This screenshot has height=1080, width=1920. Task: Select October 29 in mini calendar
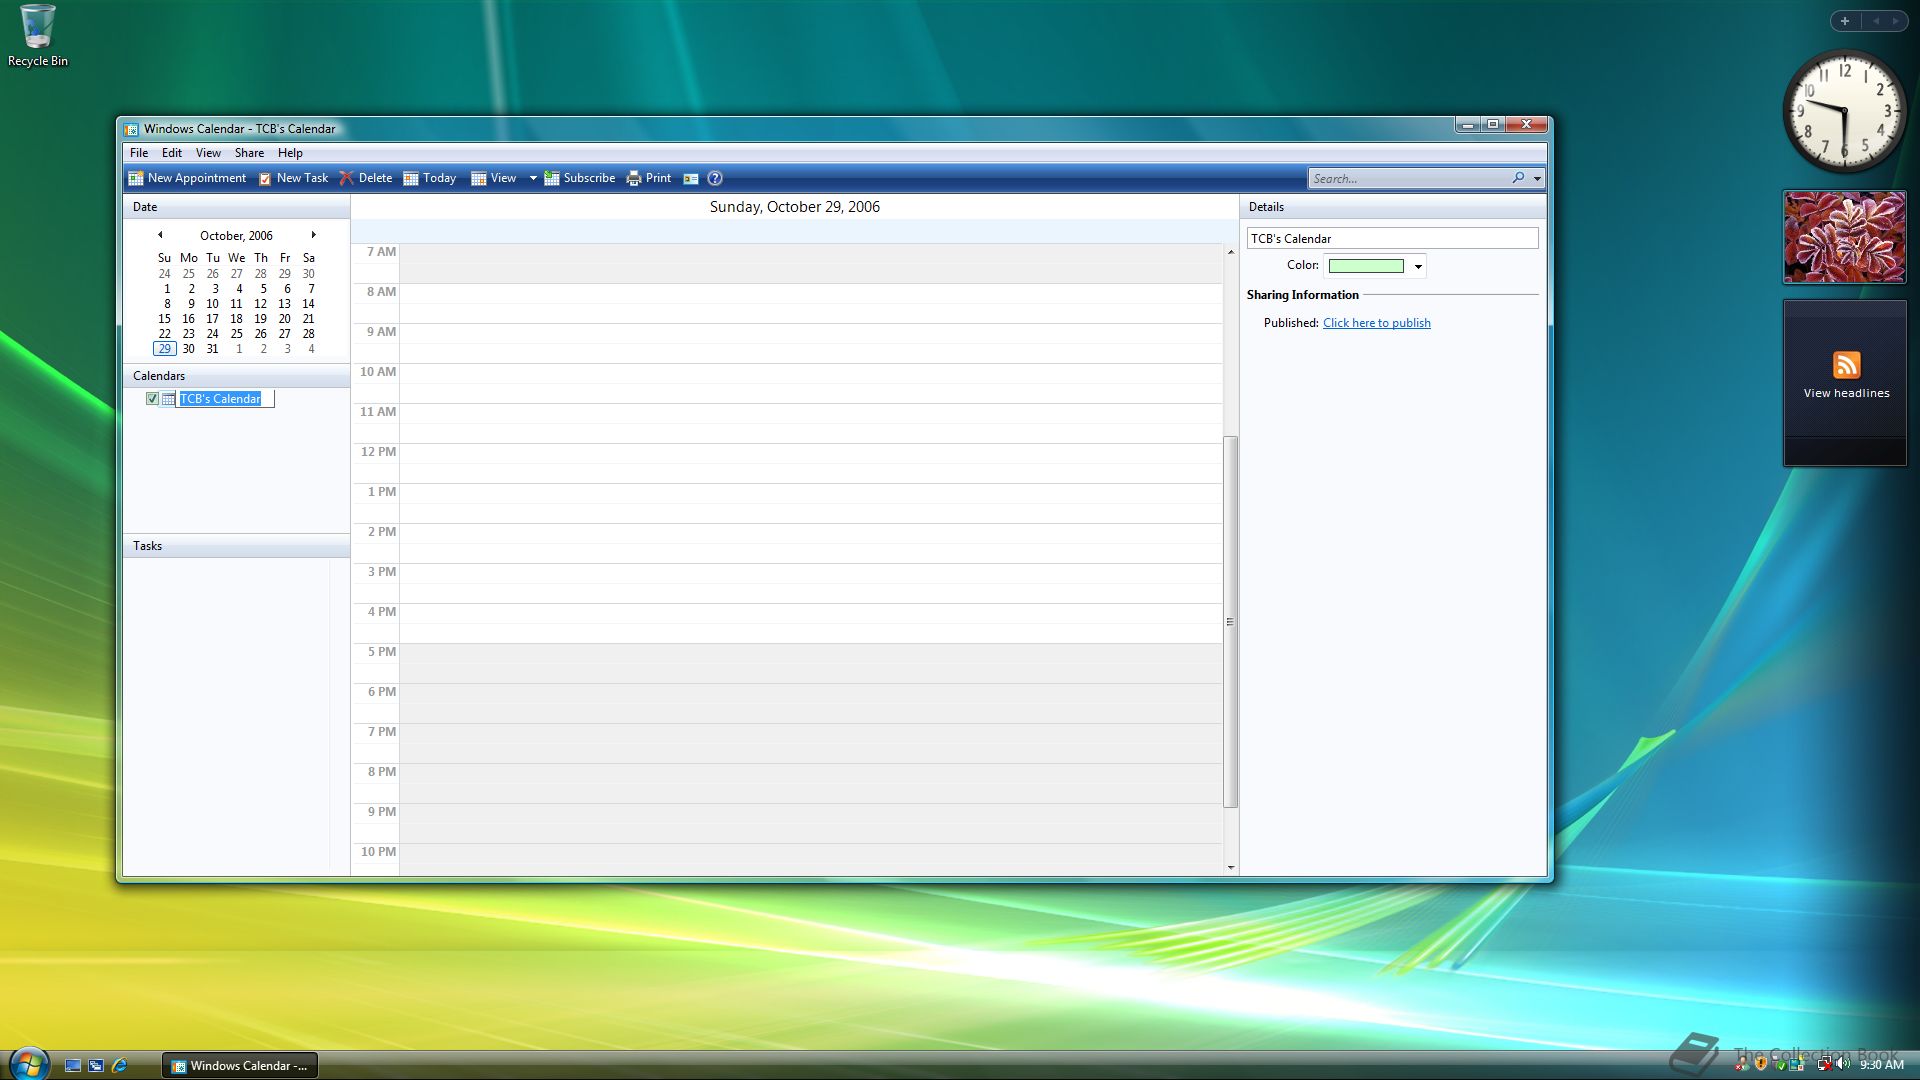[x=164, y=349]
